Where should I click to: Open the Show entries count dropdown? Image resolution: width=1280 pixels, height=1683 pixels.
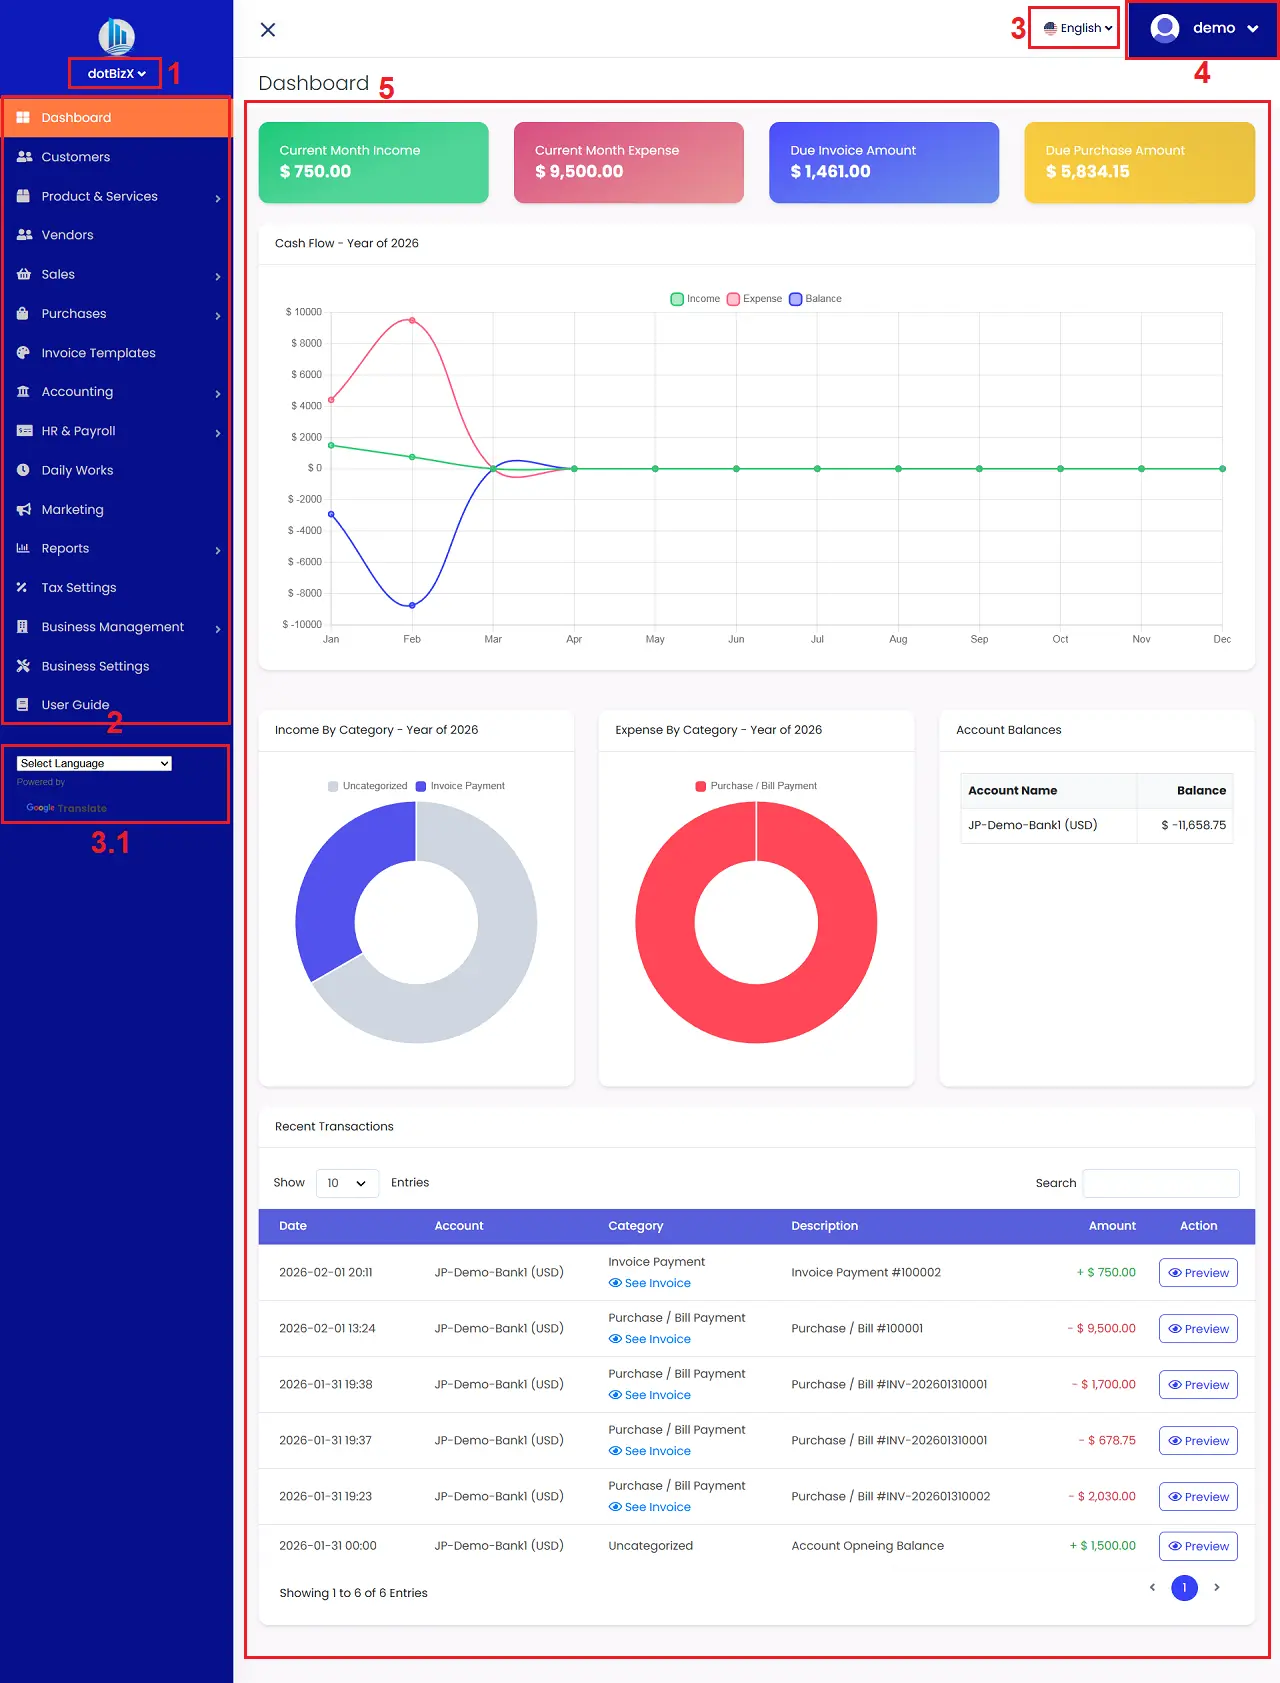pyautogui.click(x=346, y=1183)
